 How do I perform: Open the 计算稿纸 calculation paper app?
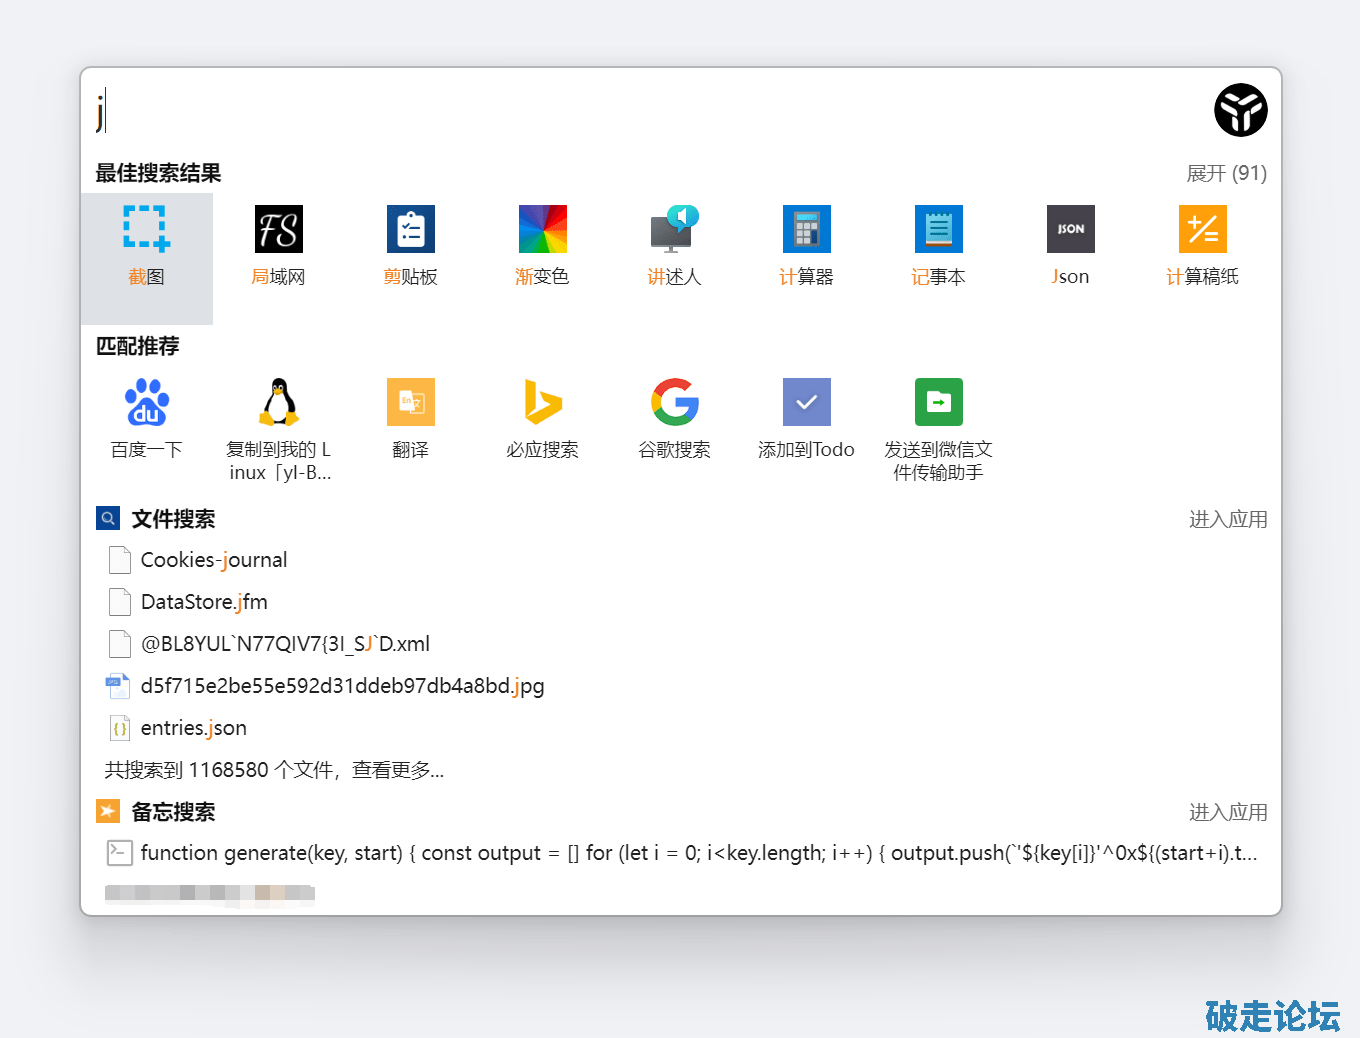tap(1202, 247)
